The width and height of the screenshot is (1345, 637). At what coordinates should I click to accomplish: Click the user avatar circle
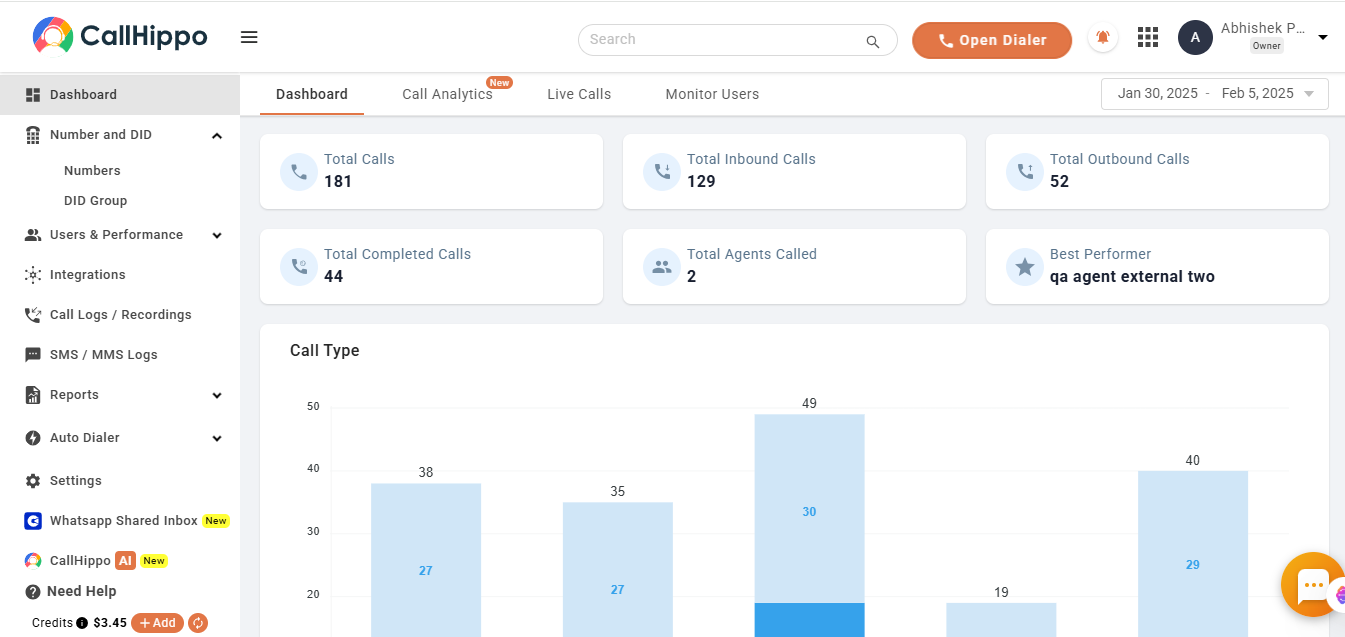pyautogui.click(x=1195, y=38)
